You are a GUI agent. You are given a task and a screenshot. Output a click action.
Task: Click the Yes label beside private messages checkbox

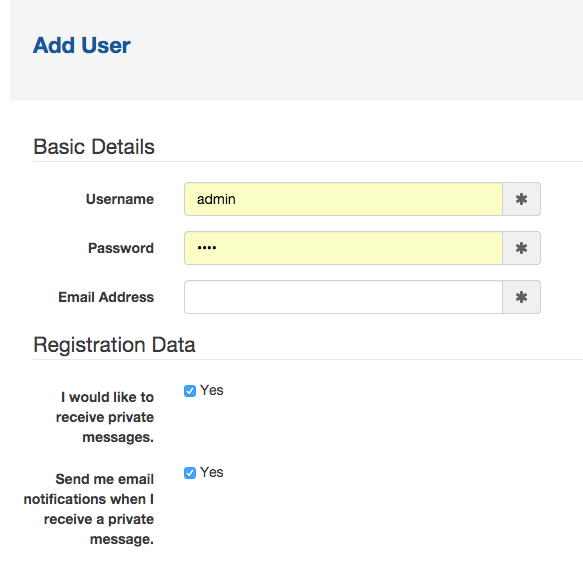[212, 390]
